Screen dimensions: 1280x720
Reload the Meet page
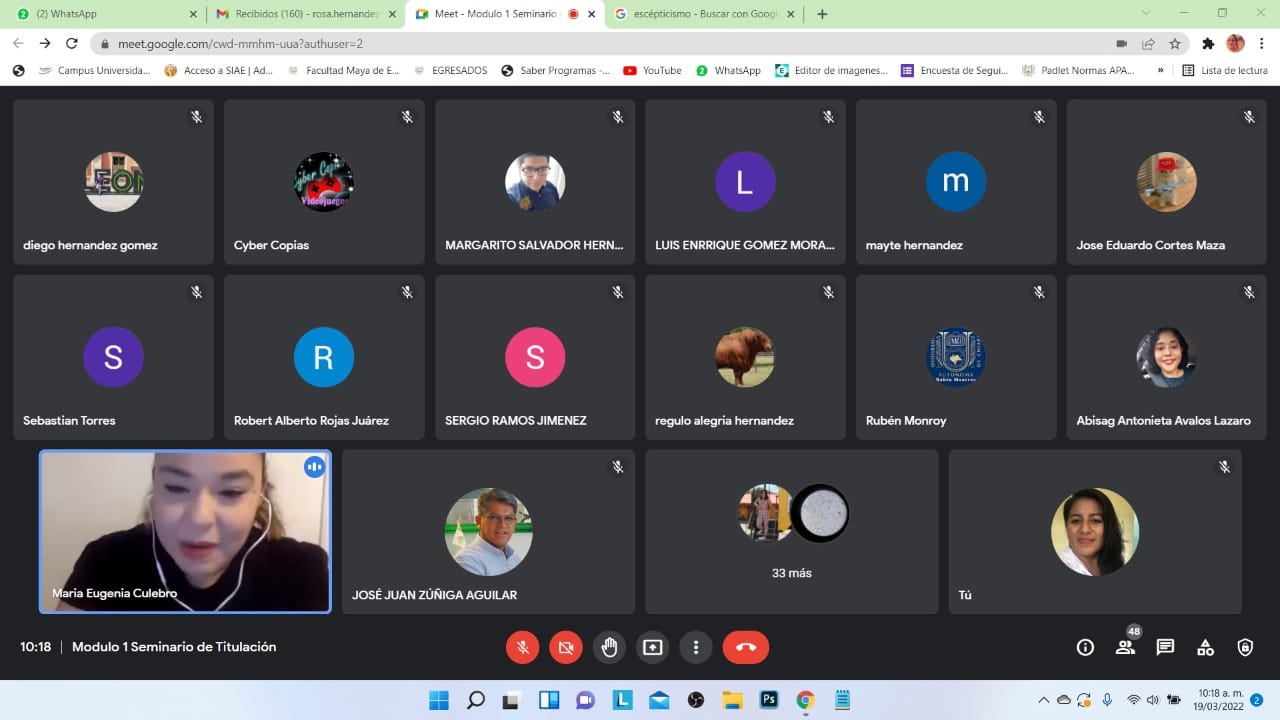pyautogui.click(x=72, y=43)
